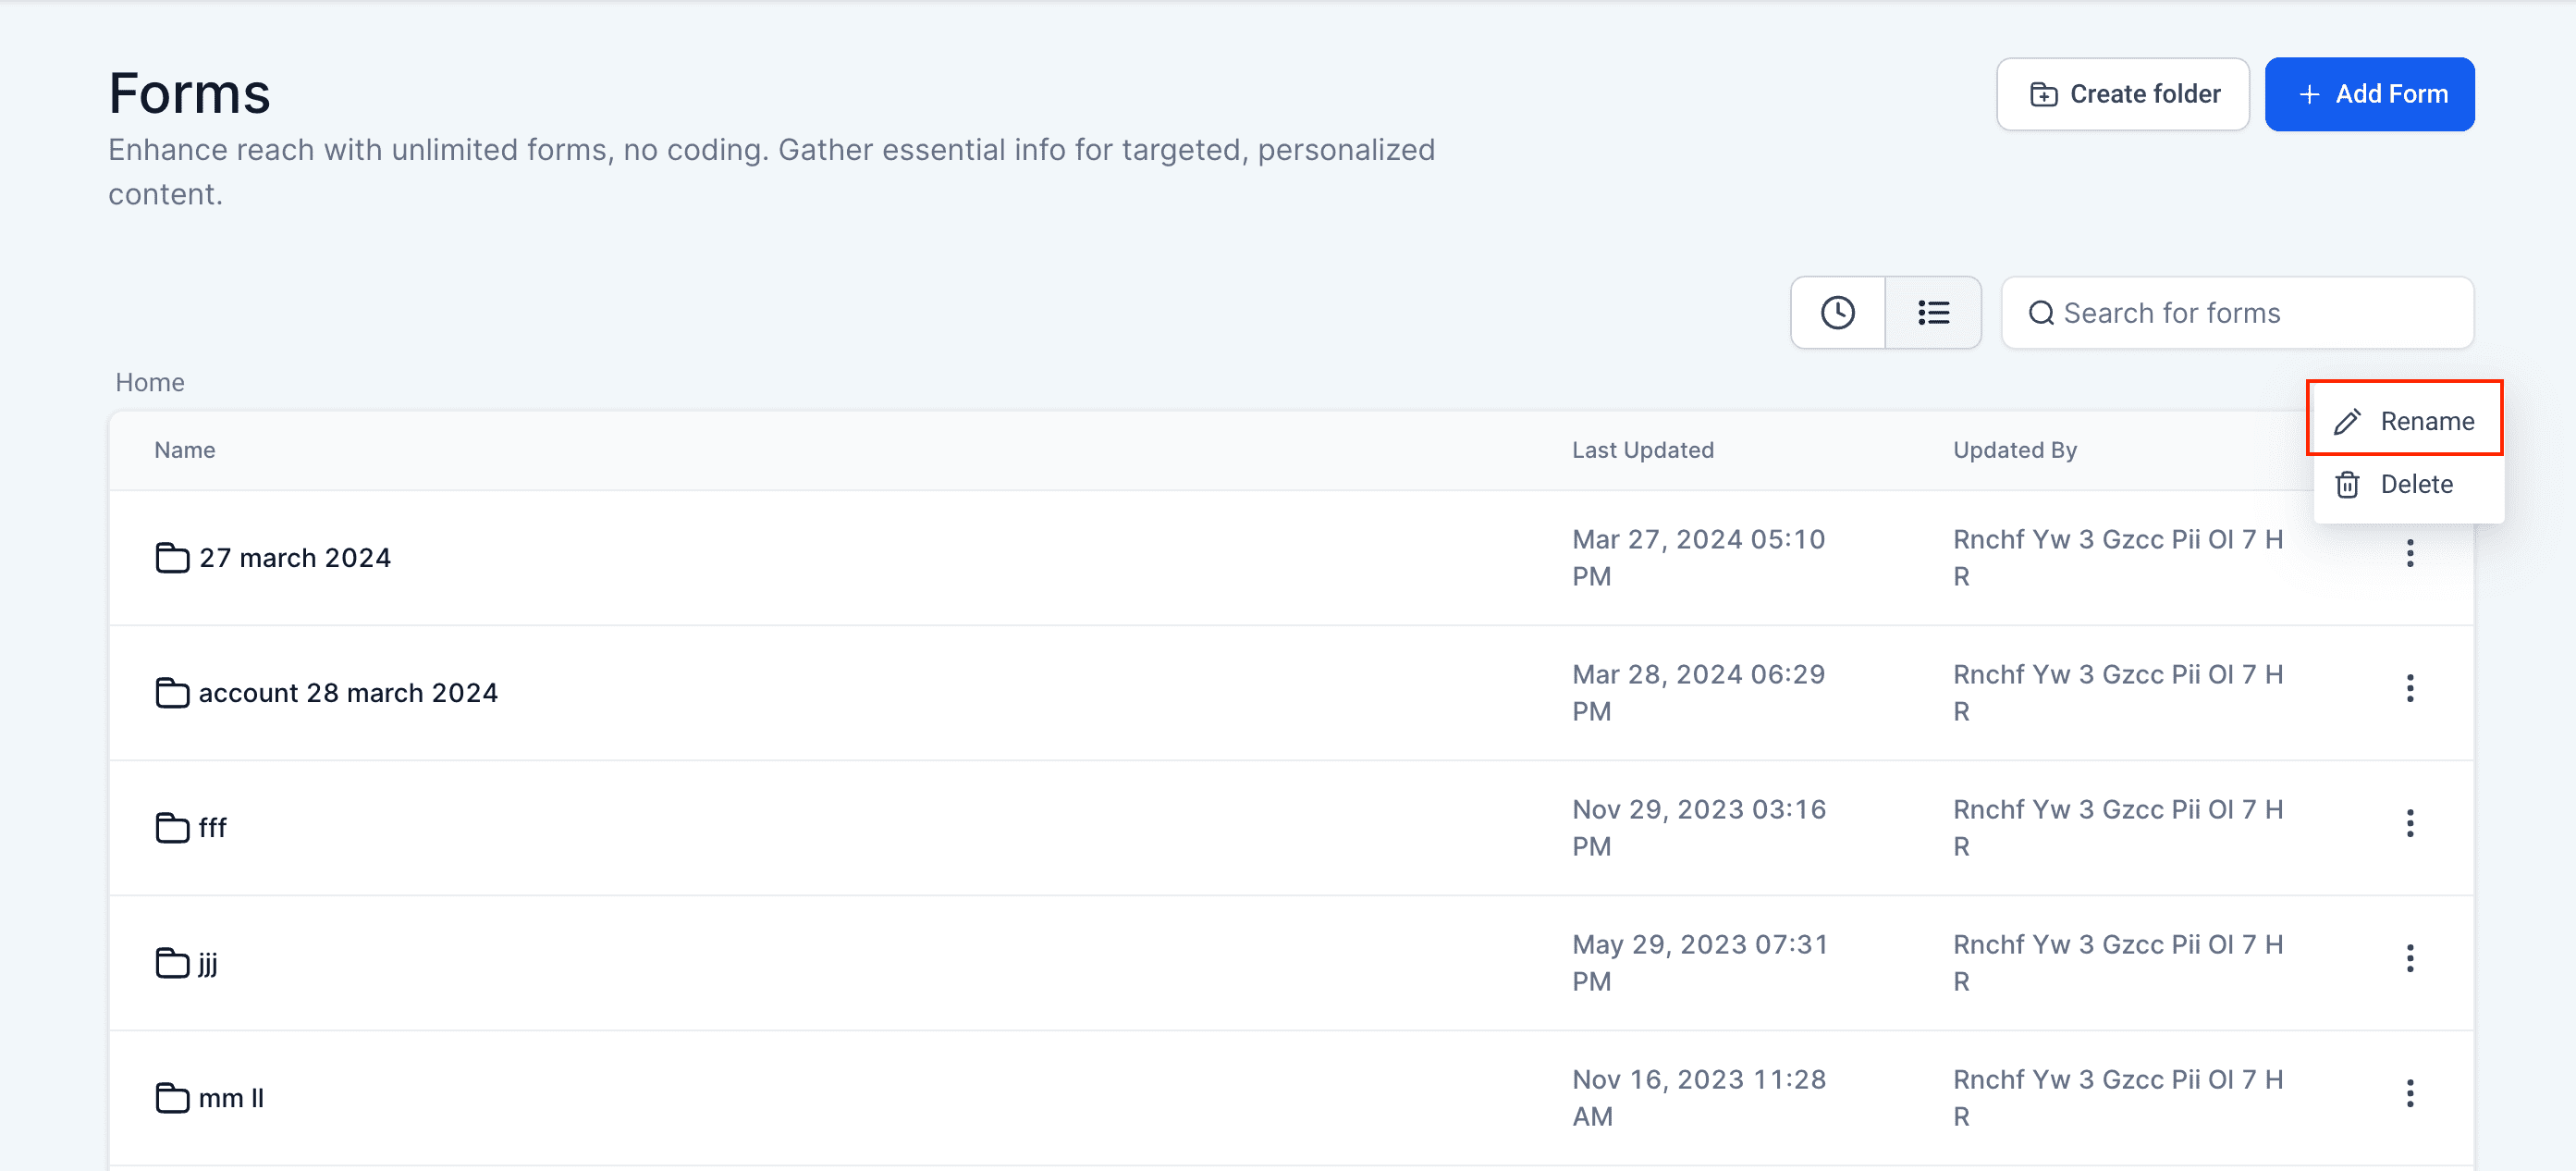Screen dimensions: 2576x1171
Task: Click the Add Form button
Action: point(2369,94)
